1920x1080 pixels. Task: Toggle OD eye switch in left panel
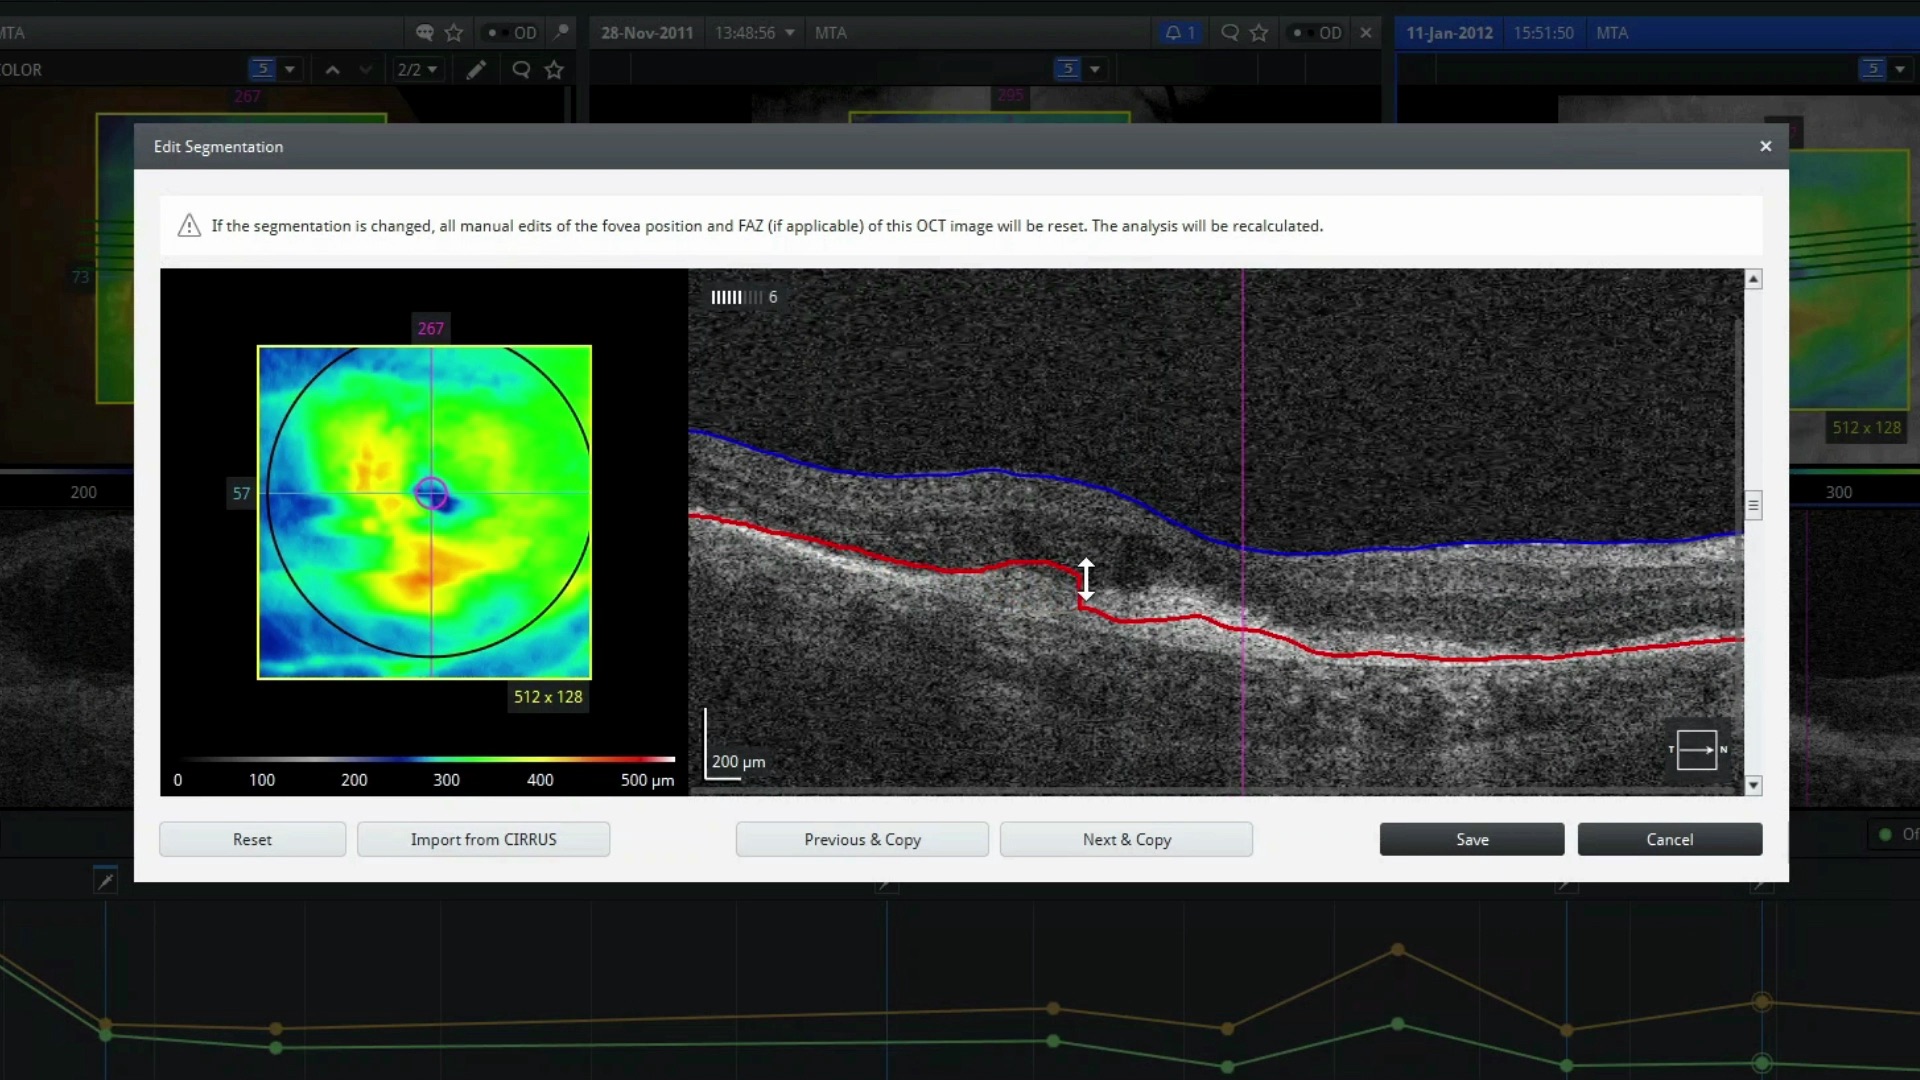tap(512, 33)
